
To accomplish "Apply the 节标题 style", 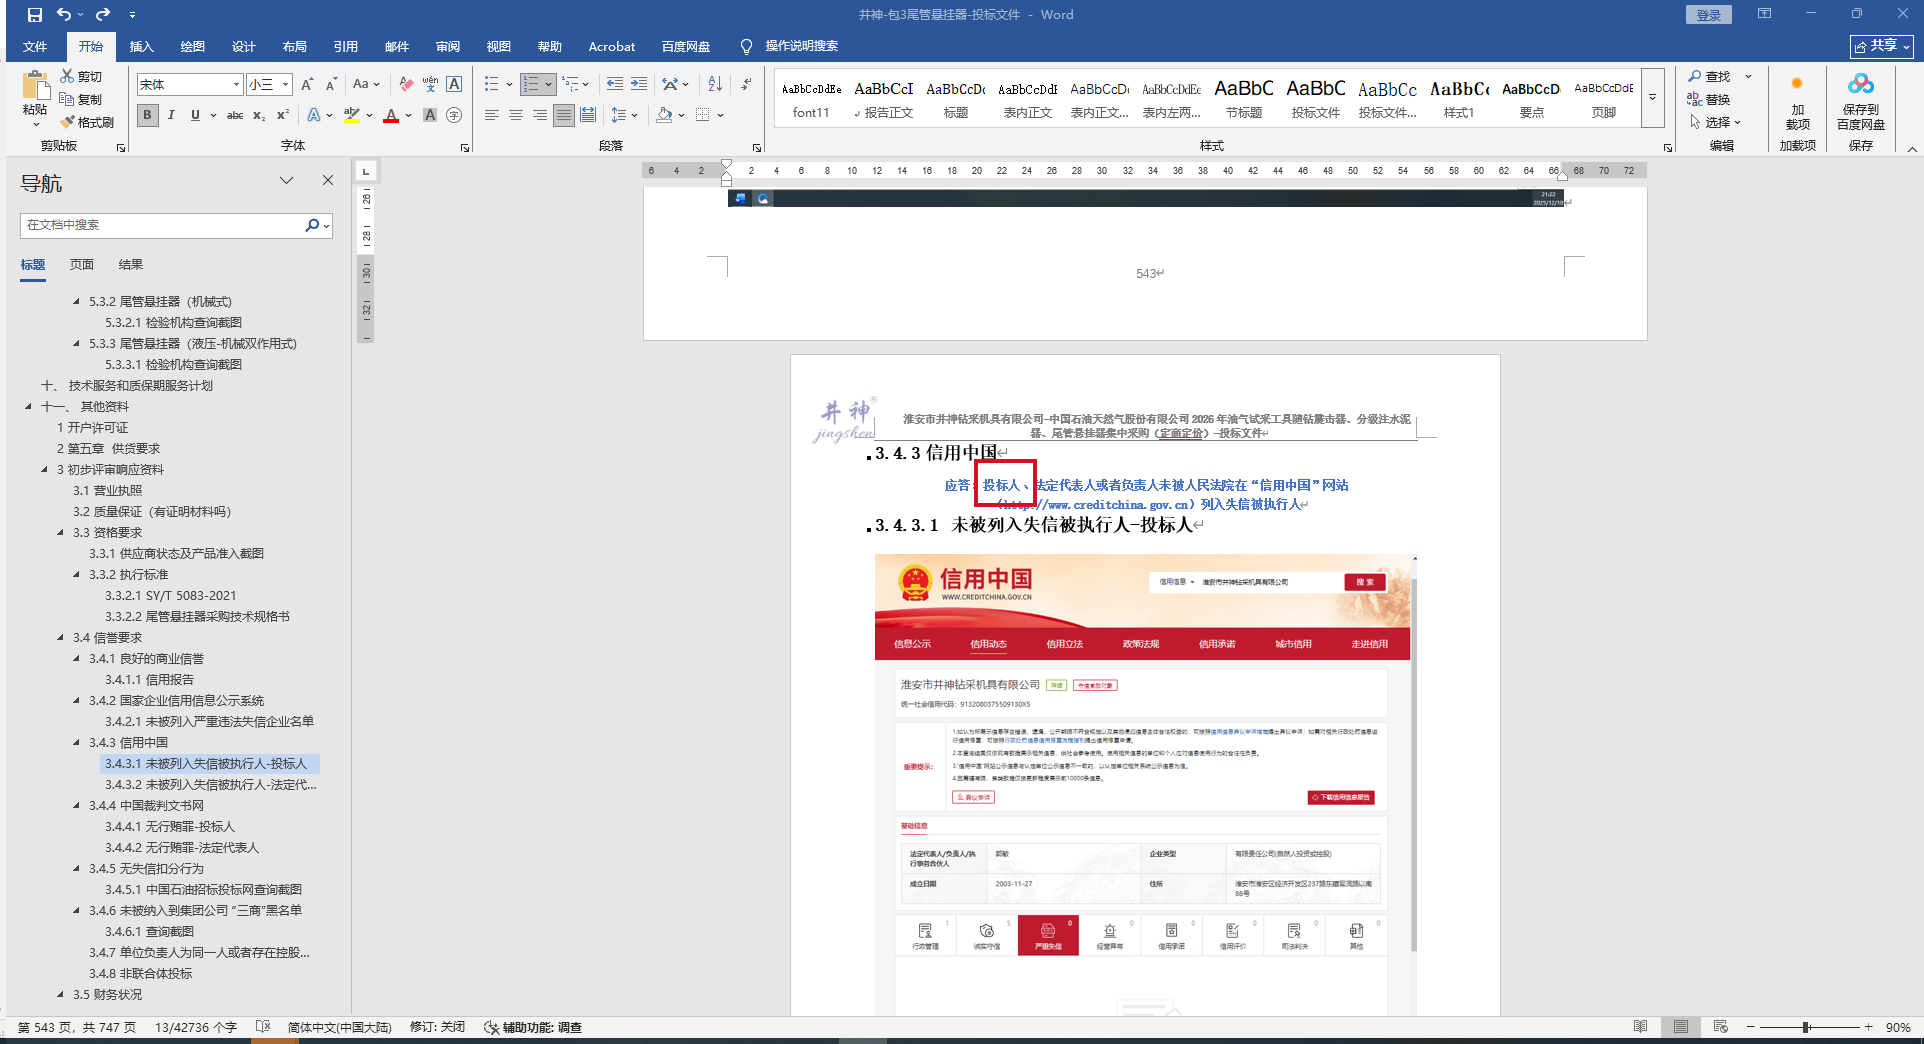I will coord(1244,98).
